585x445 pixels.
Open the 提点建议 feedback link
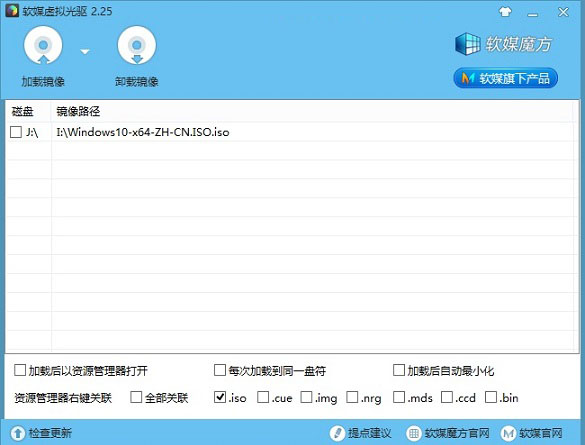click(x=369, y=433)
